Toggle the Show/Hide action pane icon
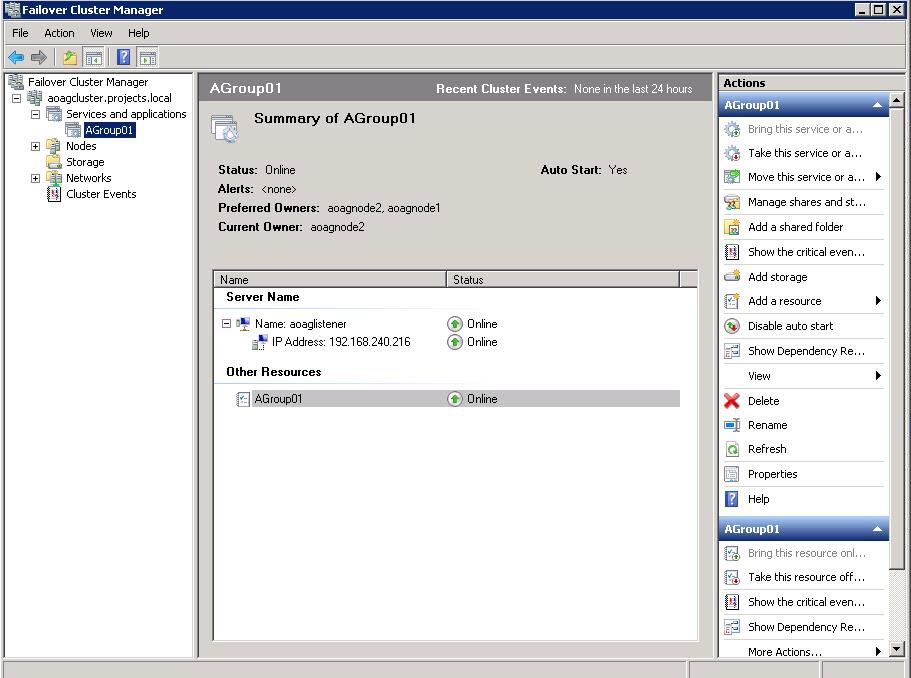This screenshot has width=911, height=678. coord(148,57)
